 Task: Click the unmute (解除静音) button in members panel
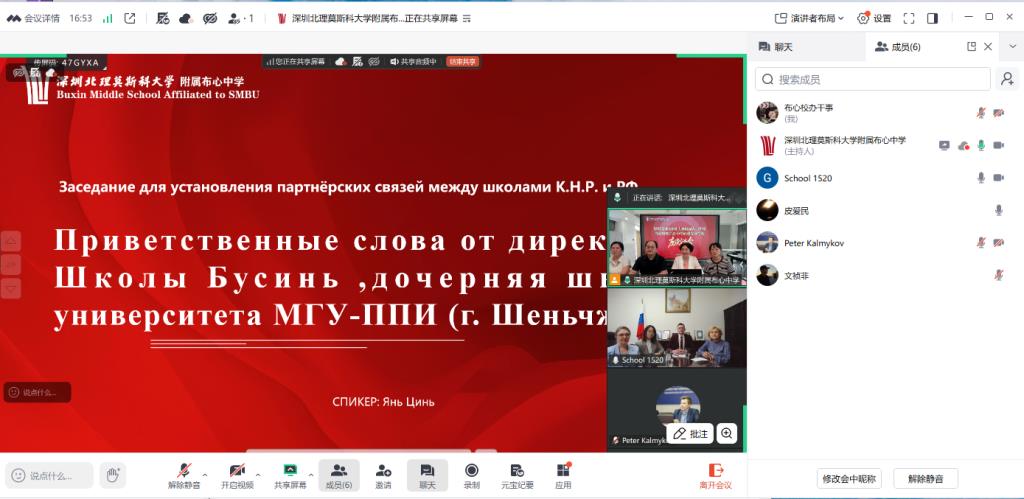pyautogui.click(x=926, y=478)
